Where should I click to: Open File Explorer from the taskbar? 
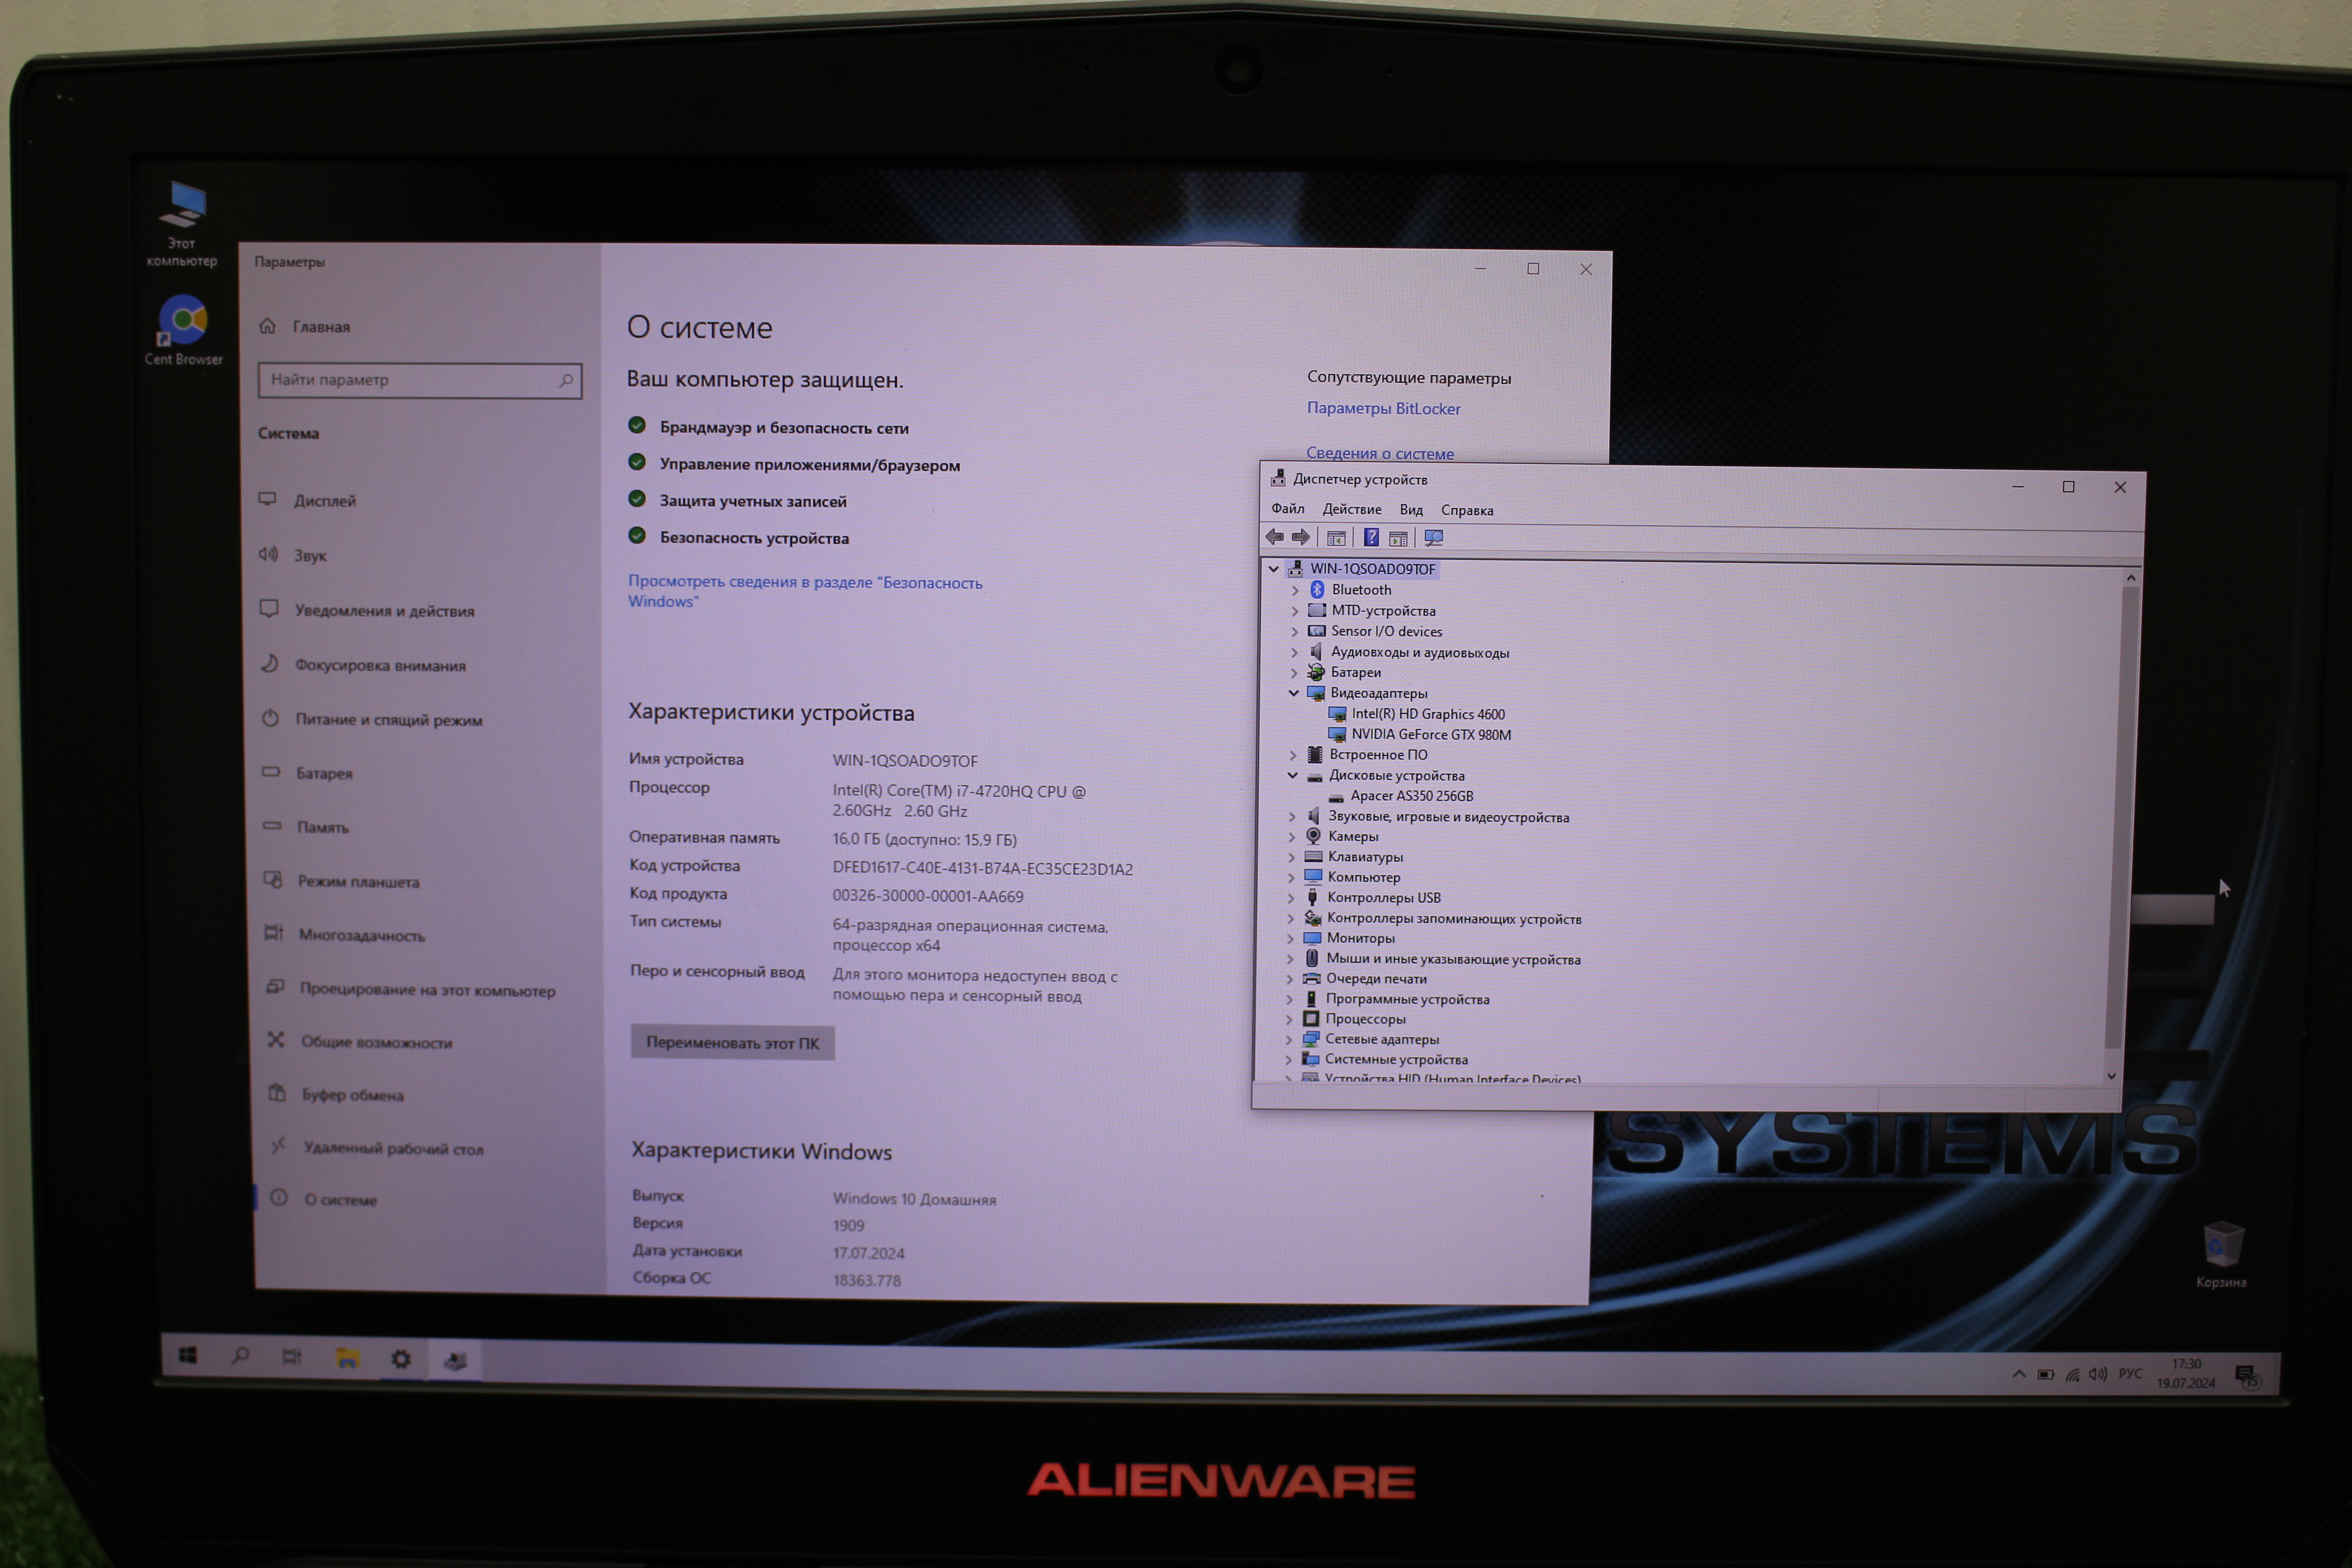(x=347, y=1358)
